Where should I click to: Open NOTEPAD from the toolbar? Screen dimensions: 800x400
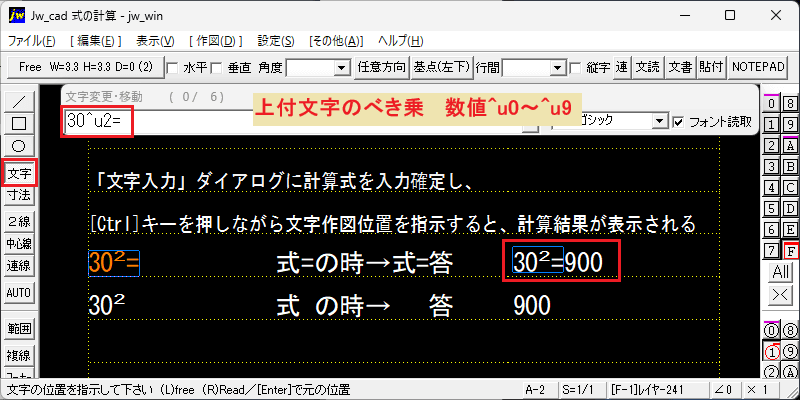point(758,67)
